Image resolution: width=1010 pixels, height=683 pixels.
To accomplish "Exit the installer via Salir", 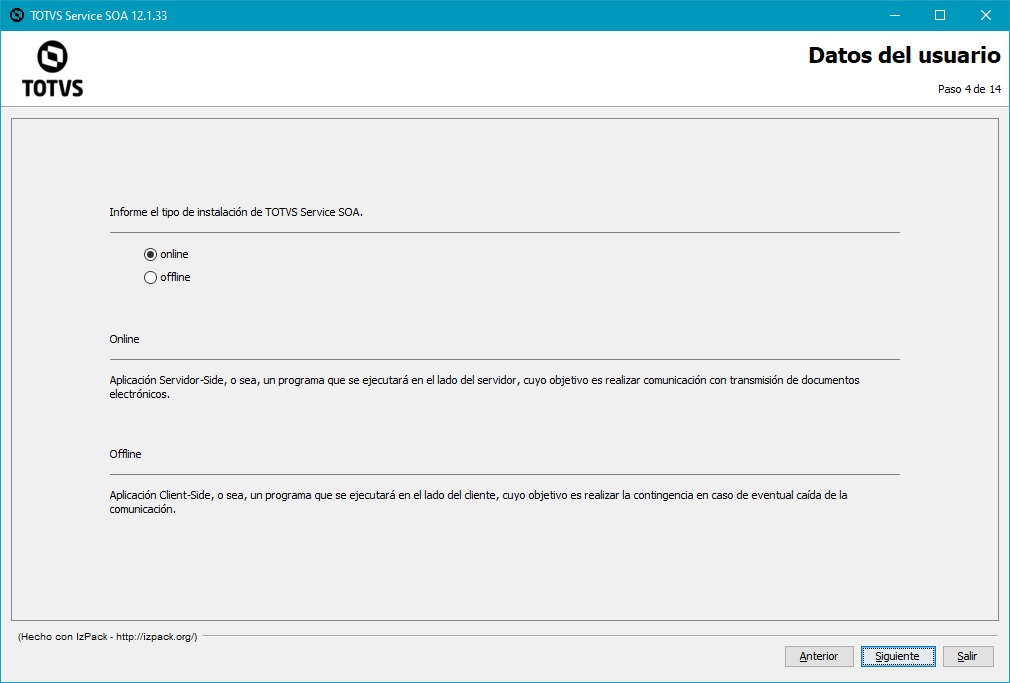I will (967, 656).
